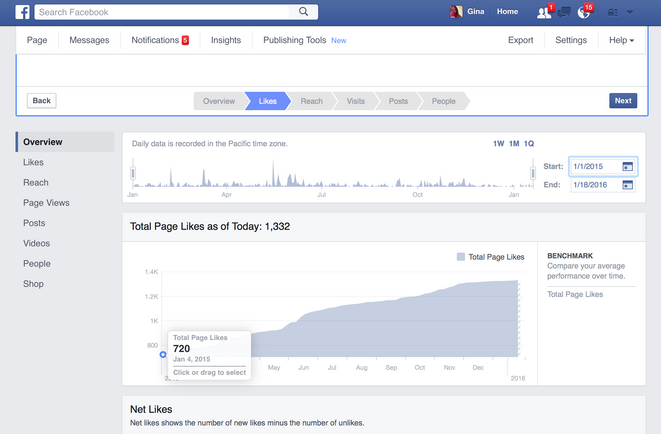Viewport: 661px width, 434px height.
Task: Click the Back button
Action: click(42, 101)
